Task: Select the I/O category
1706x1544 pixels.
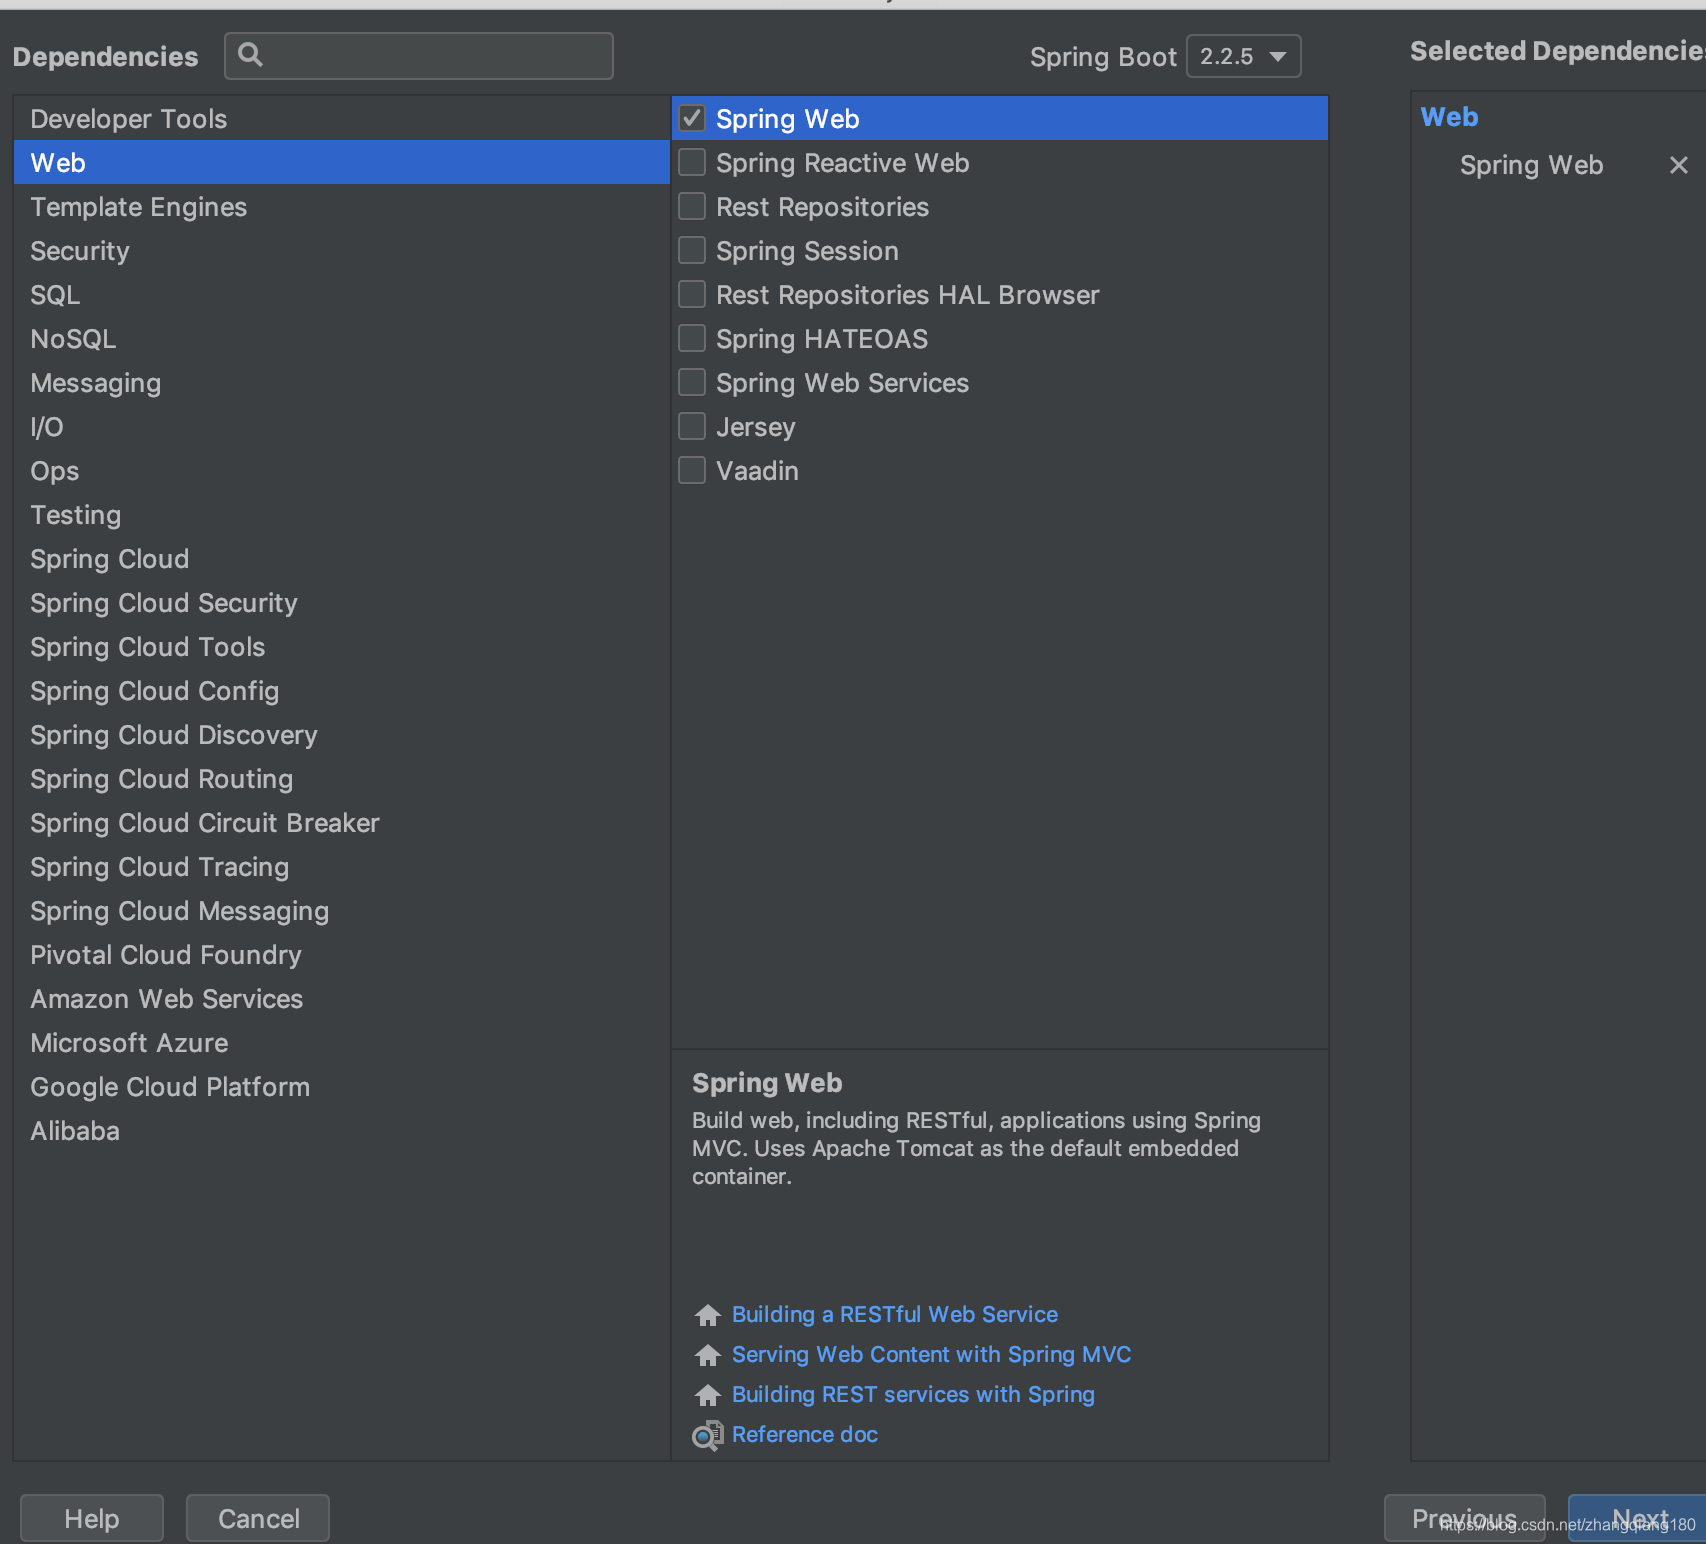Action: [341, 426]
